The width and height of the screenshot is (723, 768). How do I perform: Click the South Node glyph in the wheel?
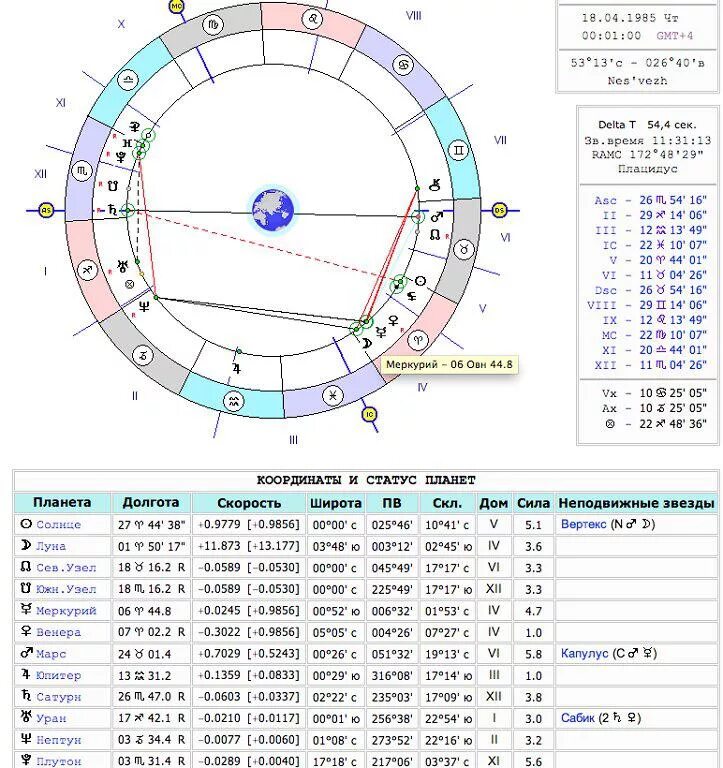pos(113,186)
